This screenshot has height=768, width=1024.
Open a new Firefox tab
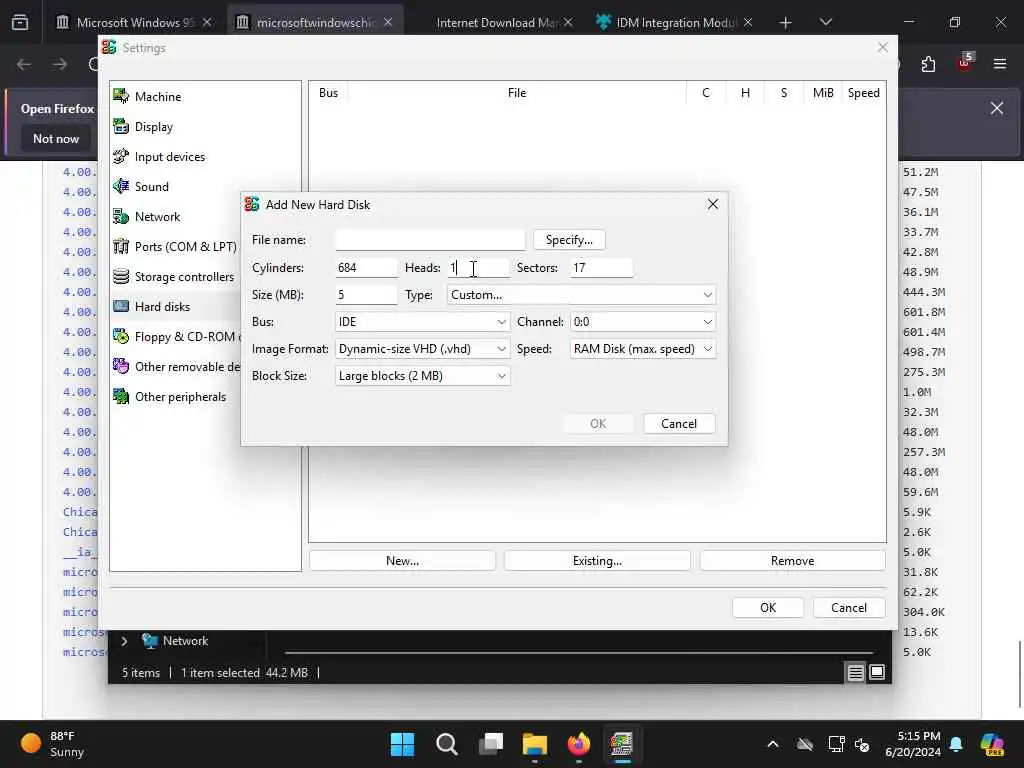tap(785, 22)
